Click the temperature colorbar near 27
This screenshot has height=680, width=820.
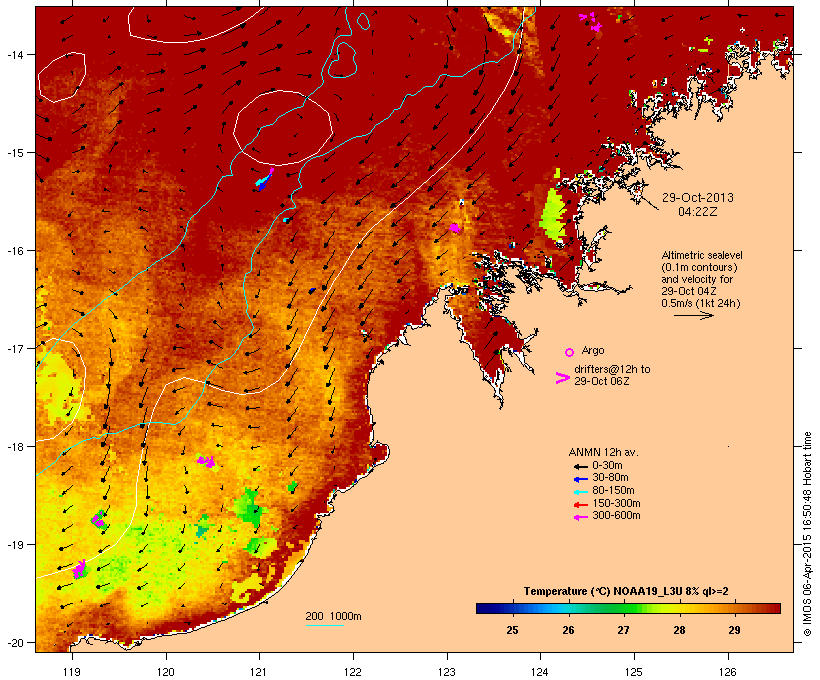tap(623, 608)
